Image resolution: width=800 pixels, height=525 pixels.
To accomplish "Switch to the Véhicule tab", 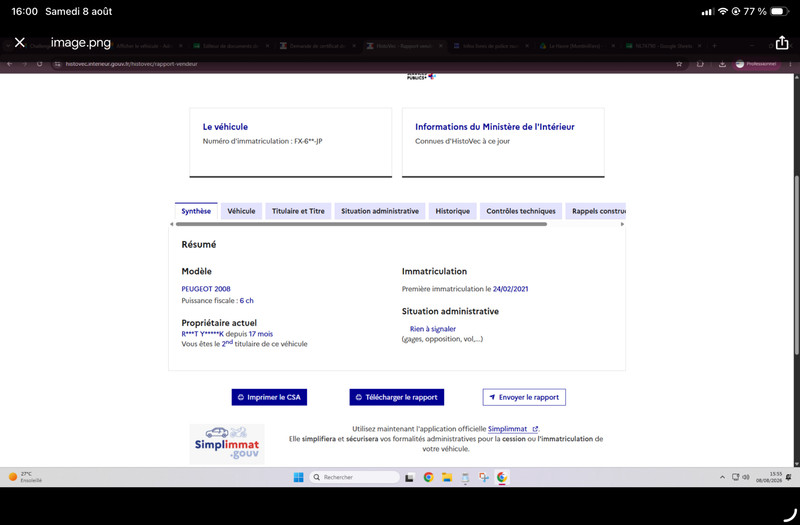I will tap(241, 211).
